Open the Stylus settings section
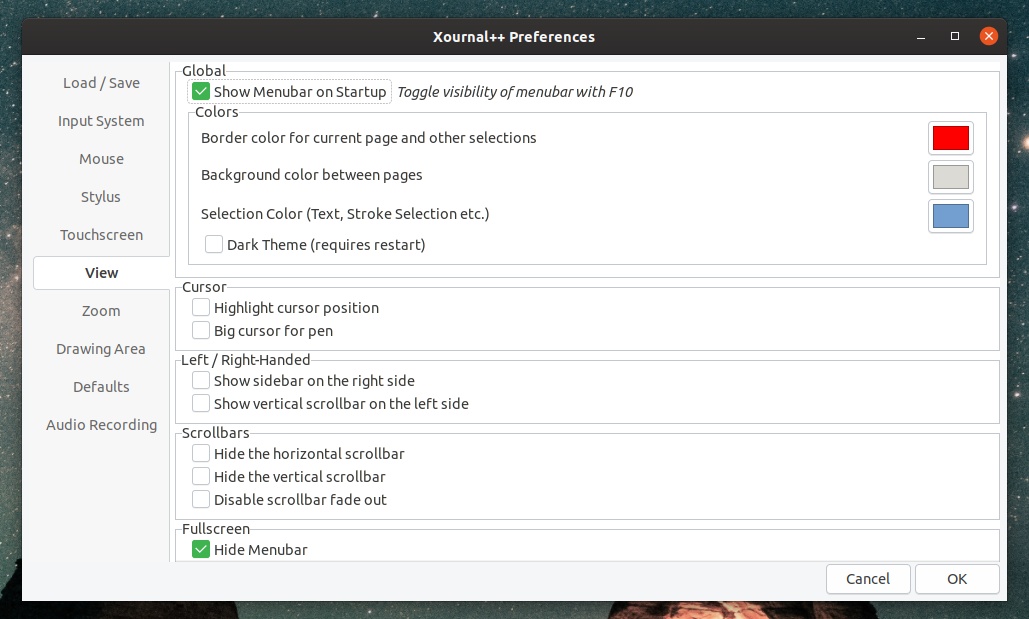The image size is (1029, 619). [101, 196]
